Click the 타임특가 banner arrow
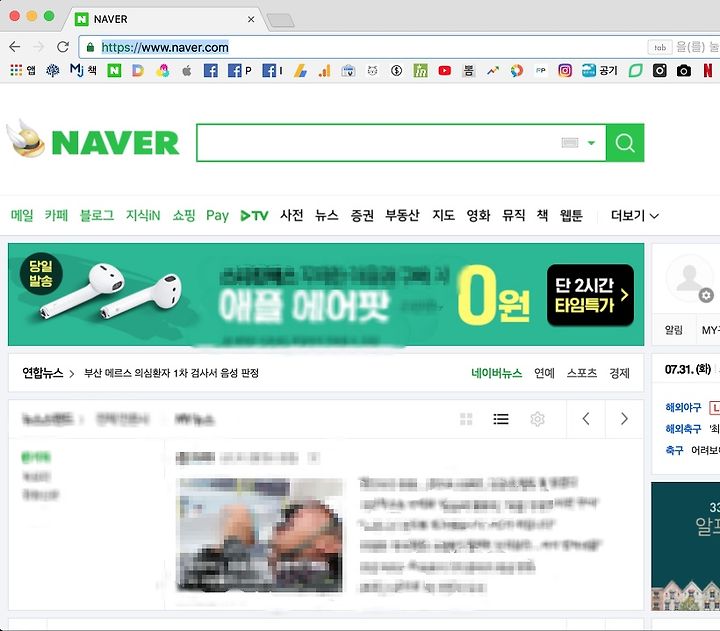The image size is (720, 631). pyautogui.click(x=624, y=295)
